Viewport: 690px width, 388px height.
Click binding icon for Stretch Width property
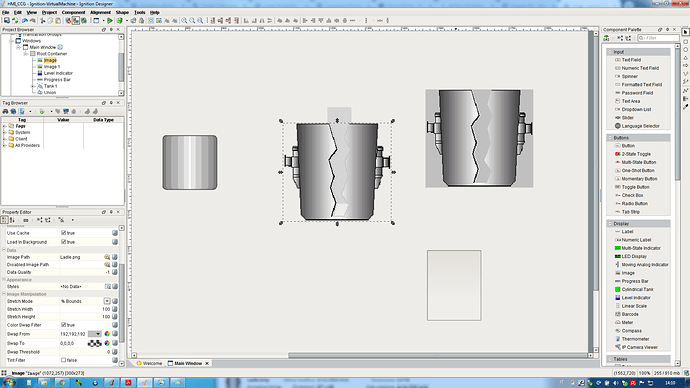click(x=115, y=309)
